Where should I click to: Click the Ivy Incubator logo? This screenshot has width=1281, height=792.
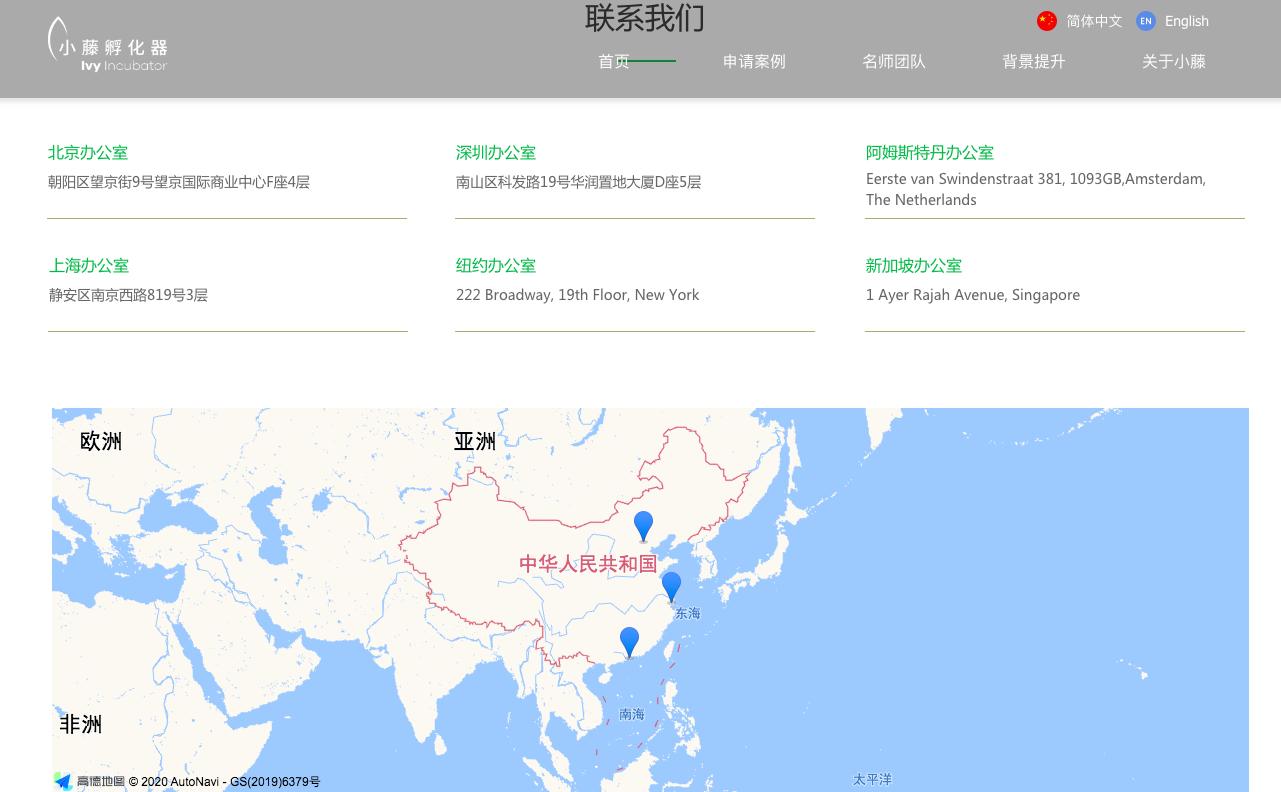(x=107, y=44)
